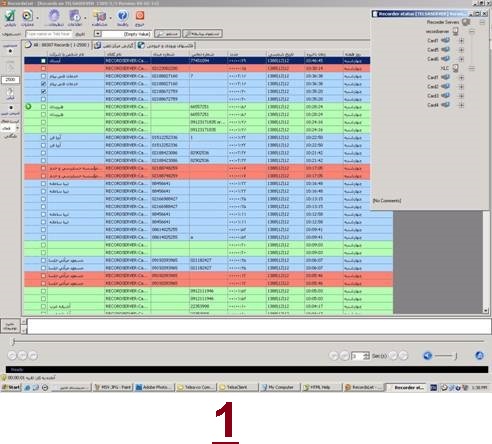
Task: Check the box on the first red row
Action: 43,68
